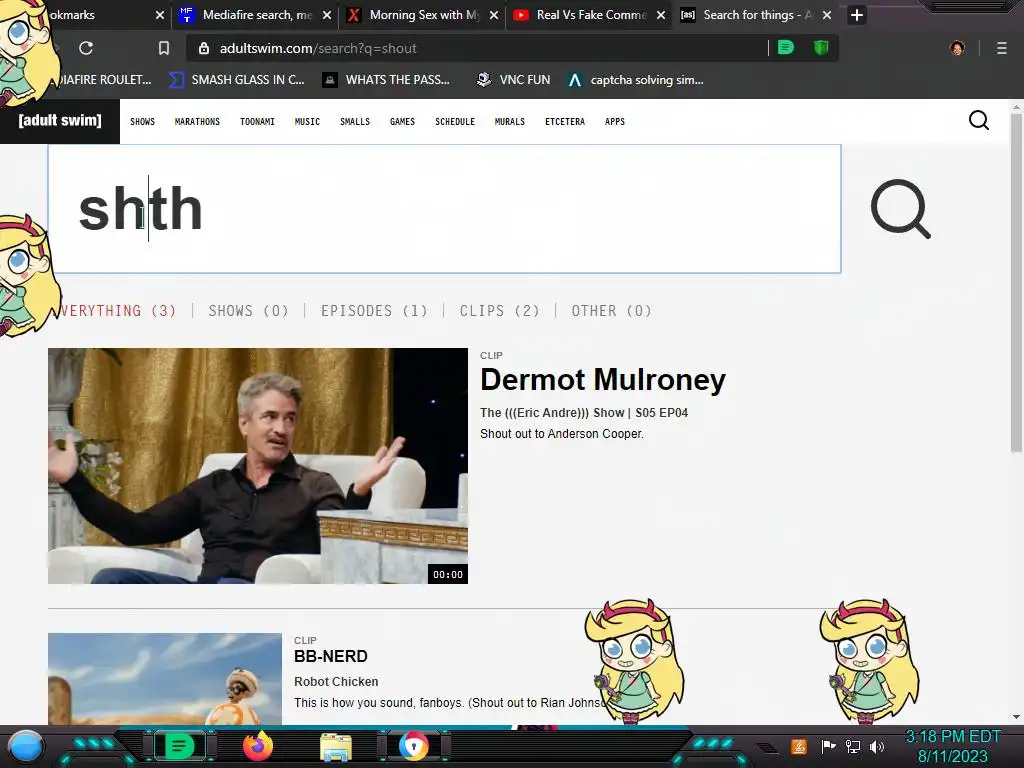
Task: Submit search with large magnifier icon
Action: point(901,209)
